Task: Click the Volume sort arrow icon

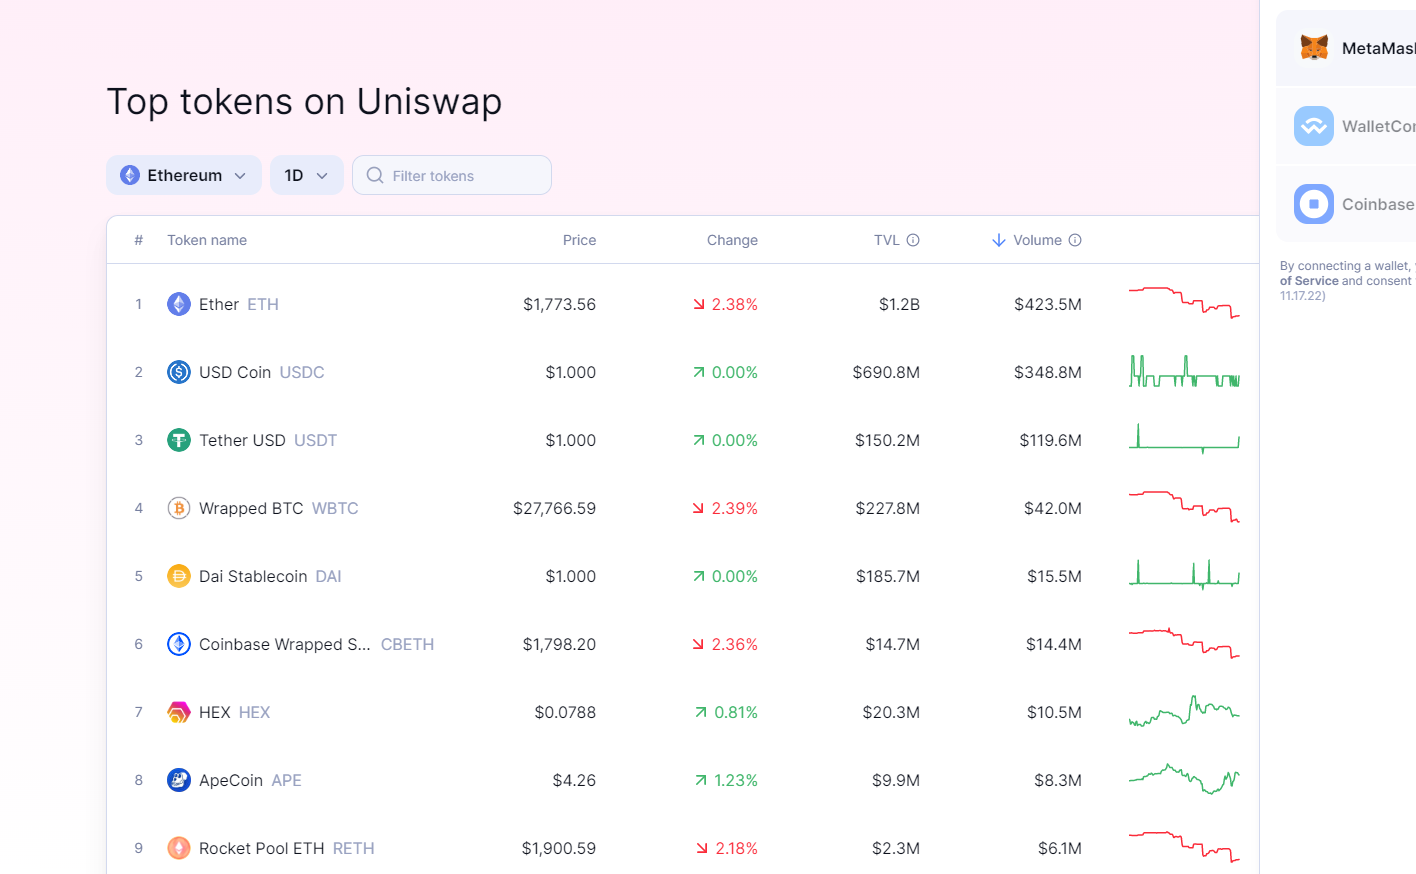Action: pyautogui.click(x=999, y=240)
